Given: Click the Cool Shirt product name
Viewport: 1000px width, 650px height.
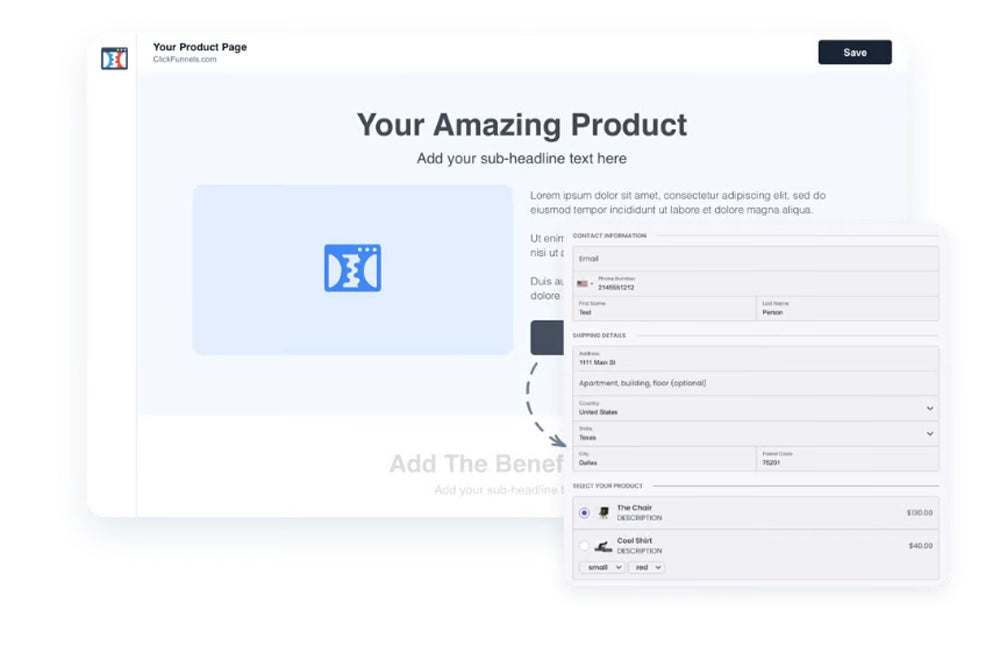Looking at the screenshot, I should [x=635, y=541].
